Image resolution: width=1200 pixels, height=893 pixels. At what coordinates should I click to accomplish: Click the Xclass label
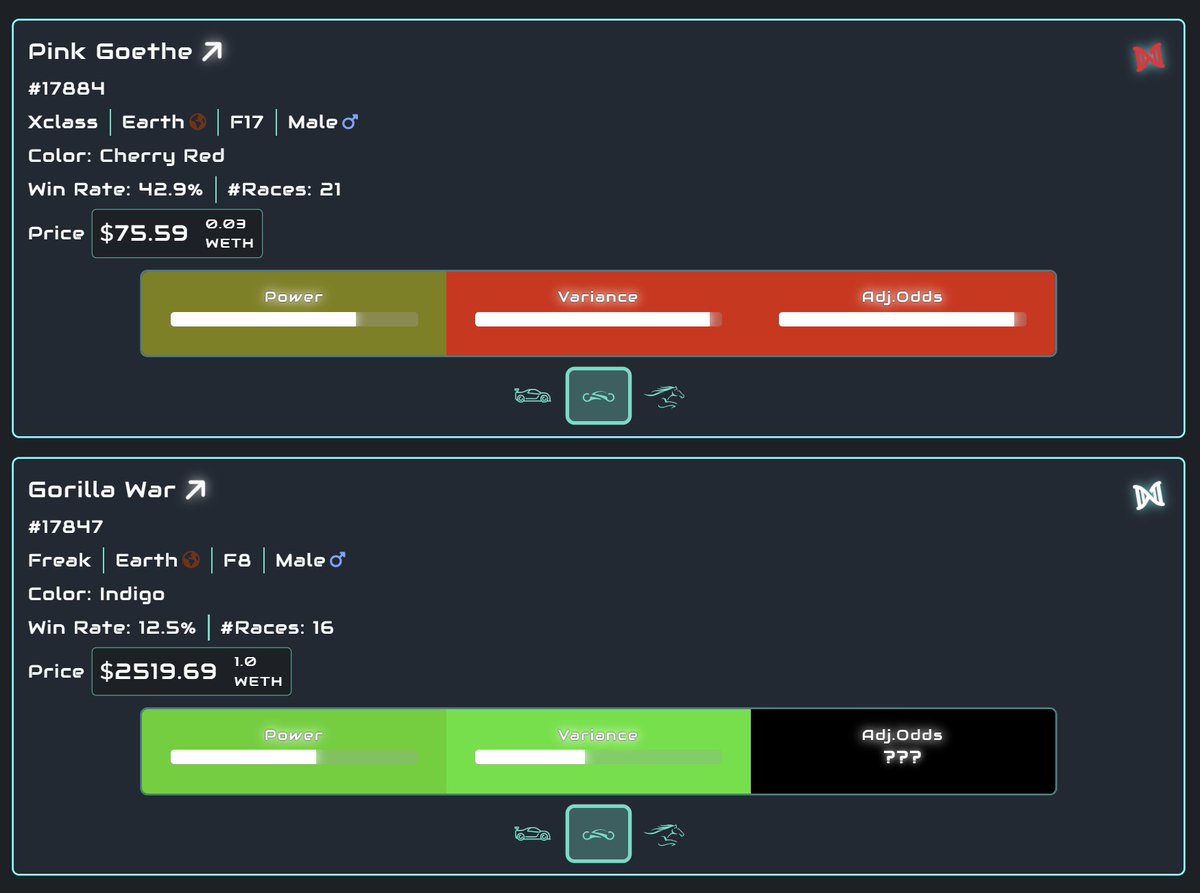point(63,122)
